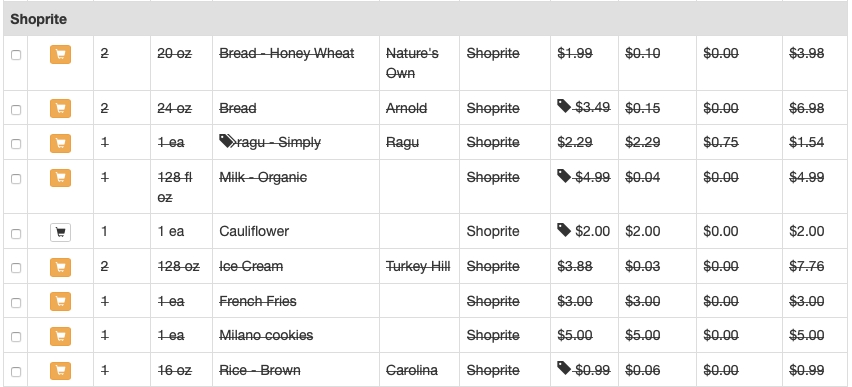Click the Milano cookies item name

266,335
